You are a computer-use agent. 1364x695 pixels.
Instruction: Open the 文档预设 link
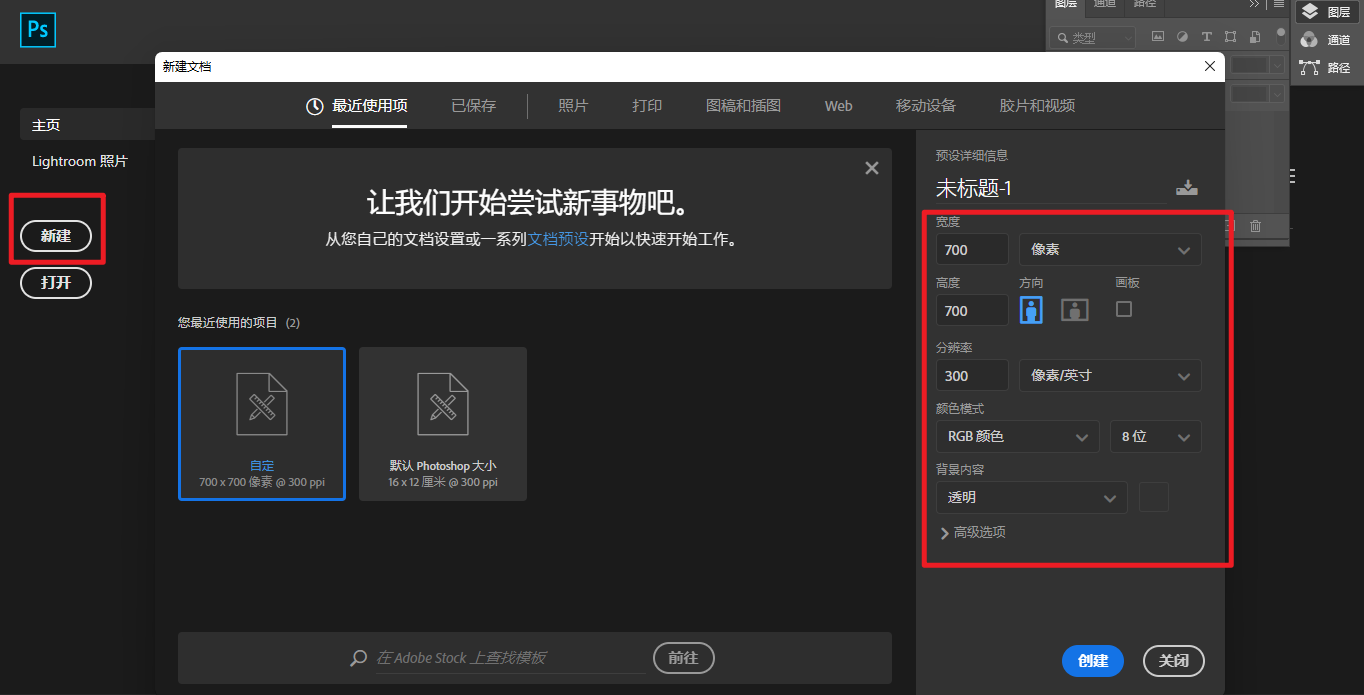[x=558, y=240]
